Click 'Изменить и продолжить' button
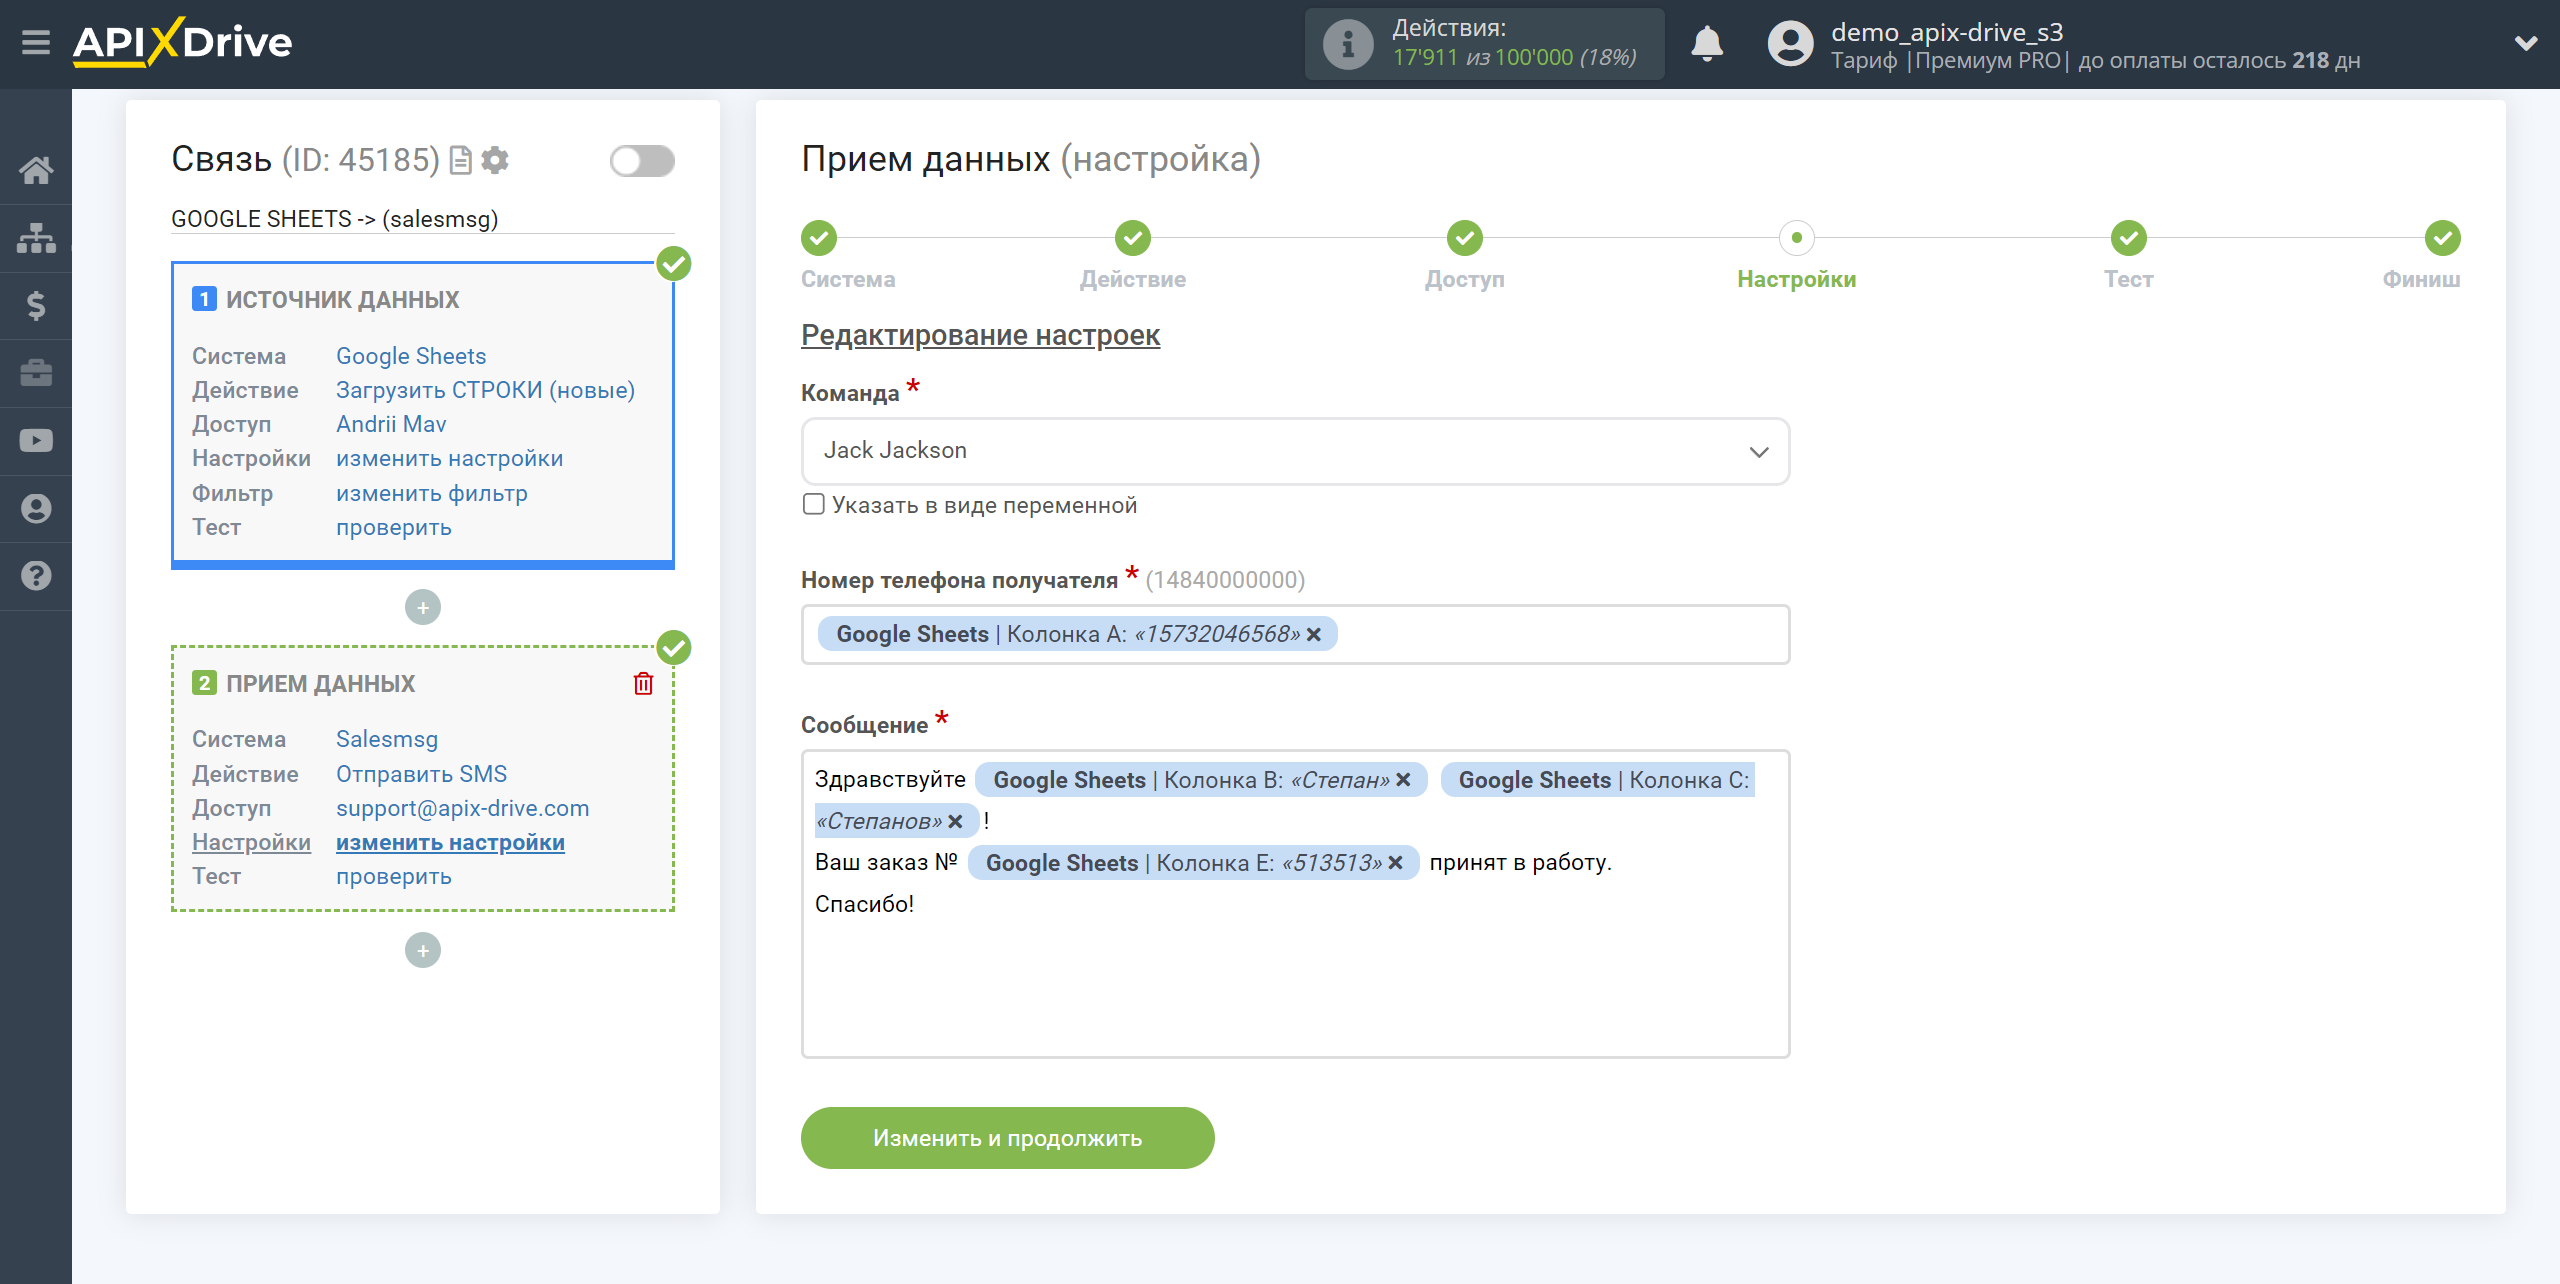This screenshot has height=1284, width=2560. (x=1007, y=1138)
